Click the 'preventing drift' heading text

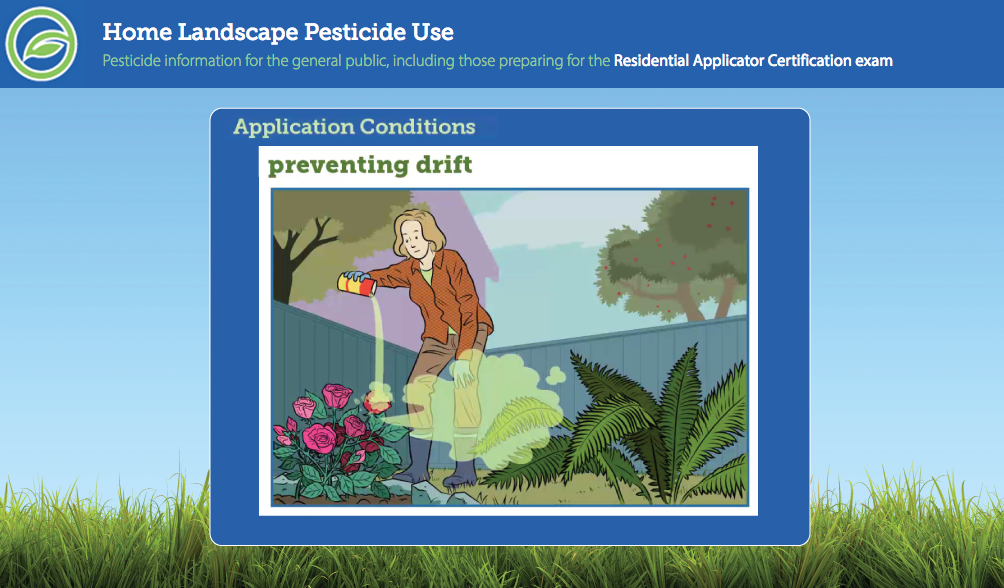tap(370, 165)
